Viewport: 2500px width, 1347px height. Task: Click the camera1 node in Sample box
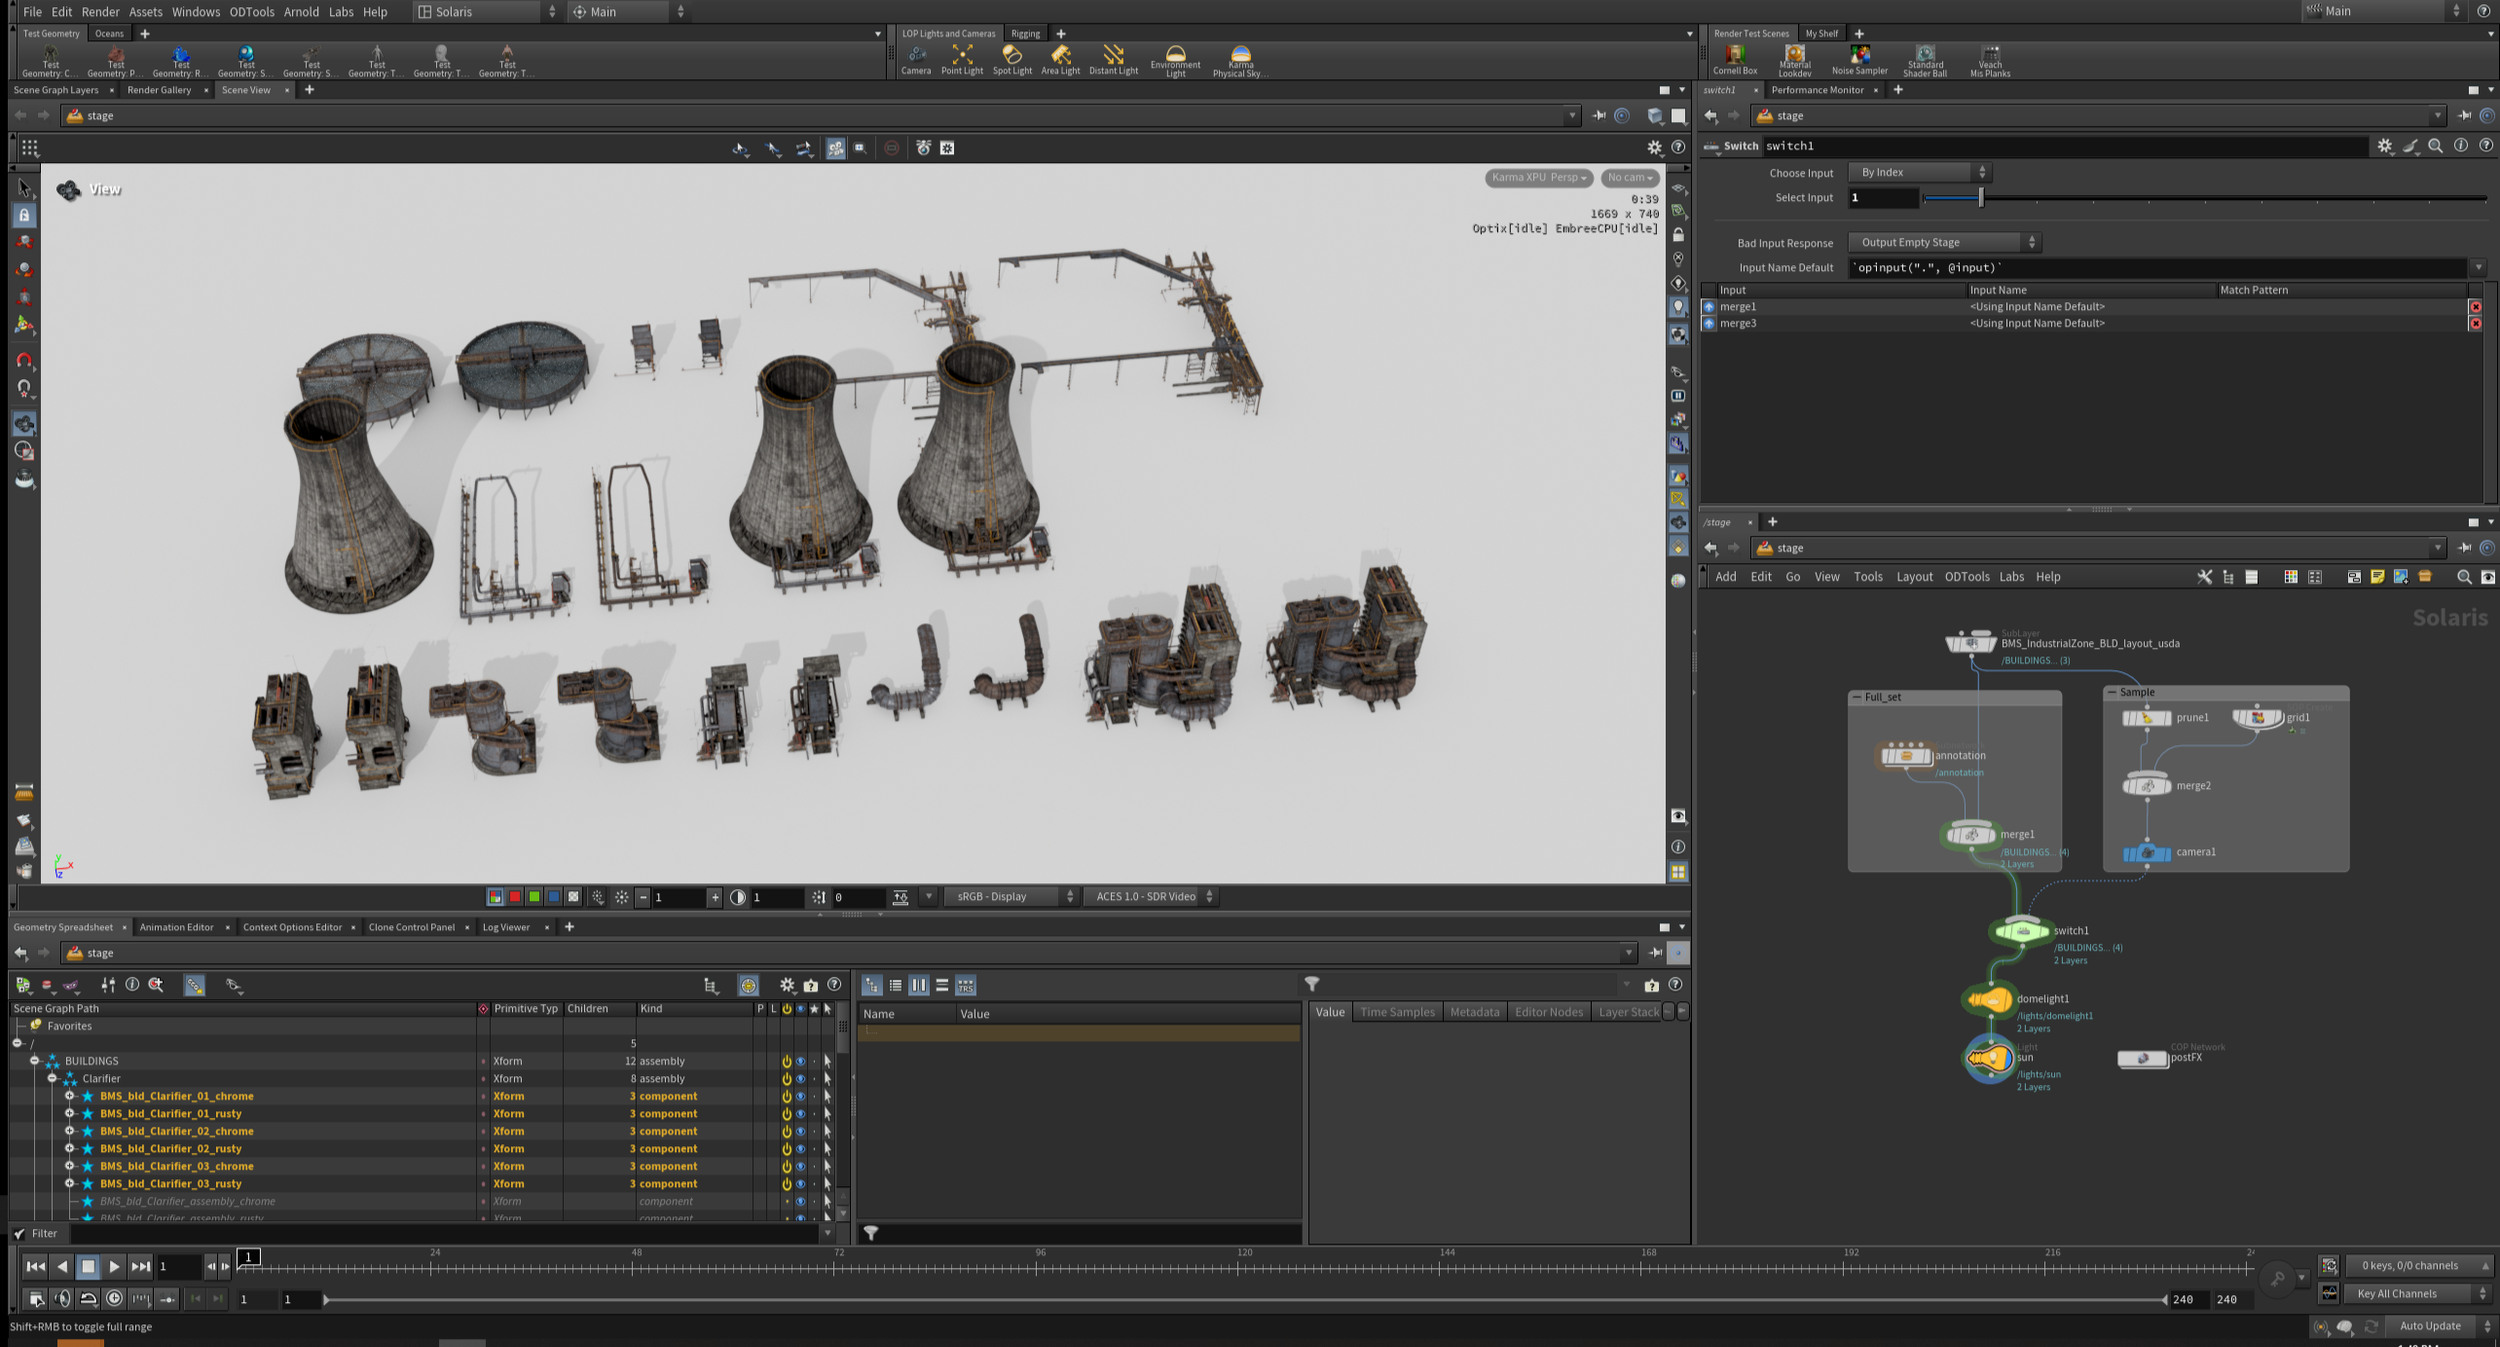(x=2146, y=853)
